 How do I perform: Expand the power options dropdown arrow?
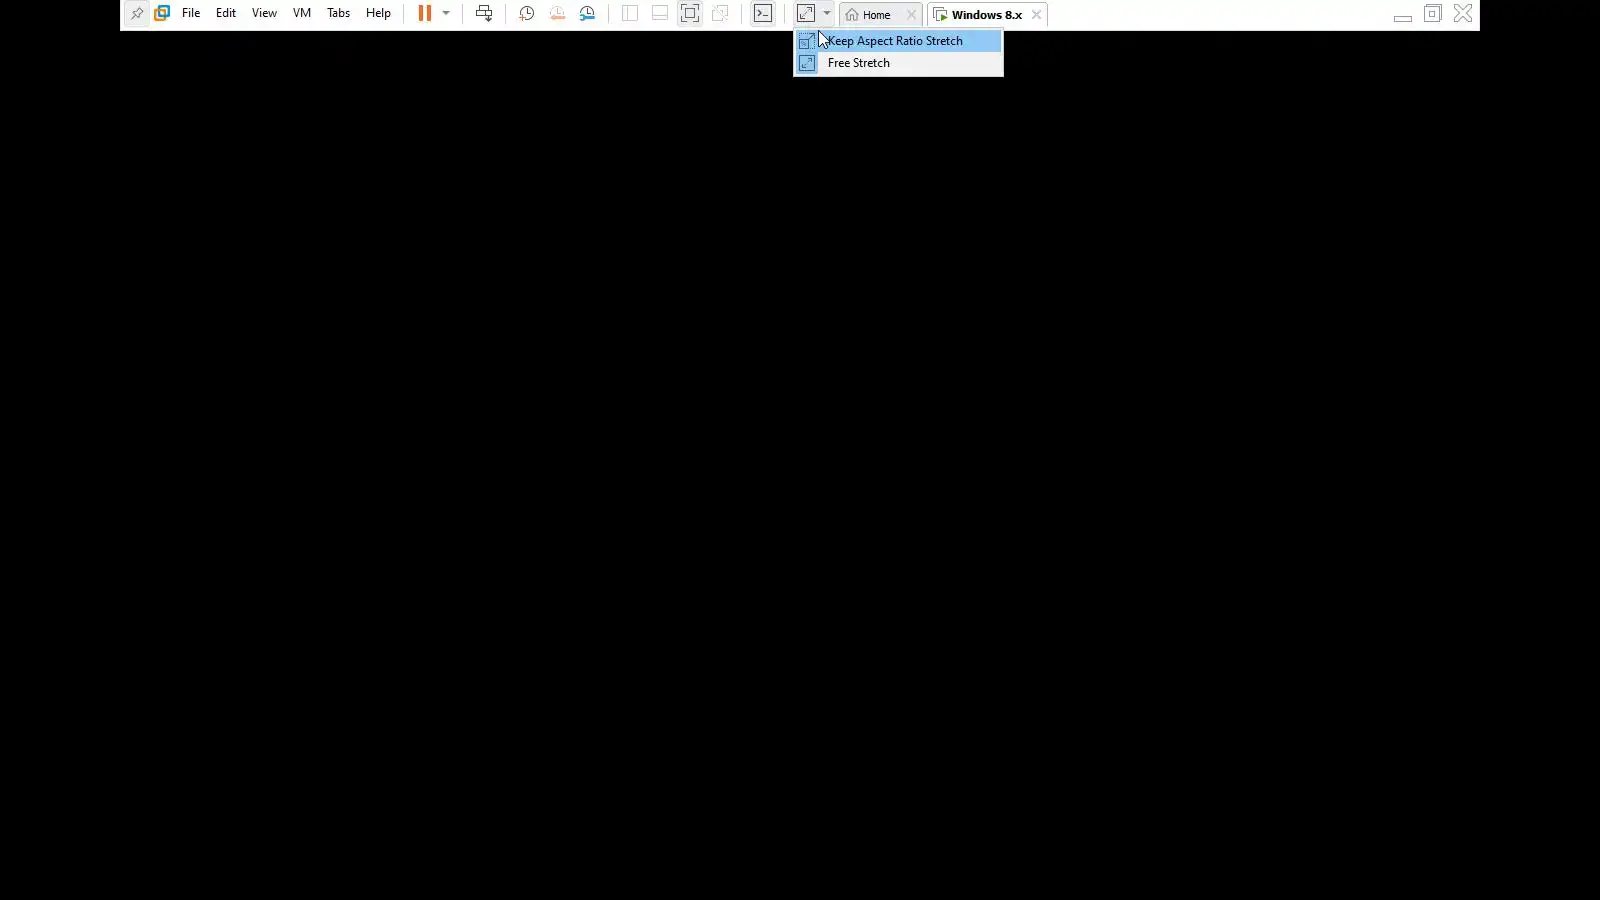(x=446, y=14)
